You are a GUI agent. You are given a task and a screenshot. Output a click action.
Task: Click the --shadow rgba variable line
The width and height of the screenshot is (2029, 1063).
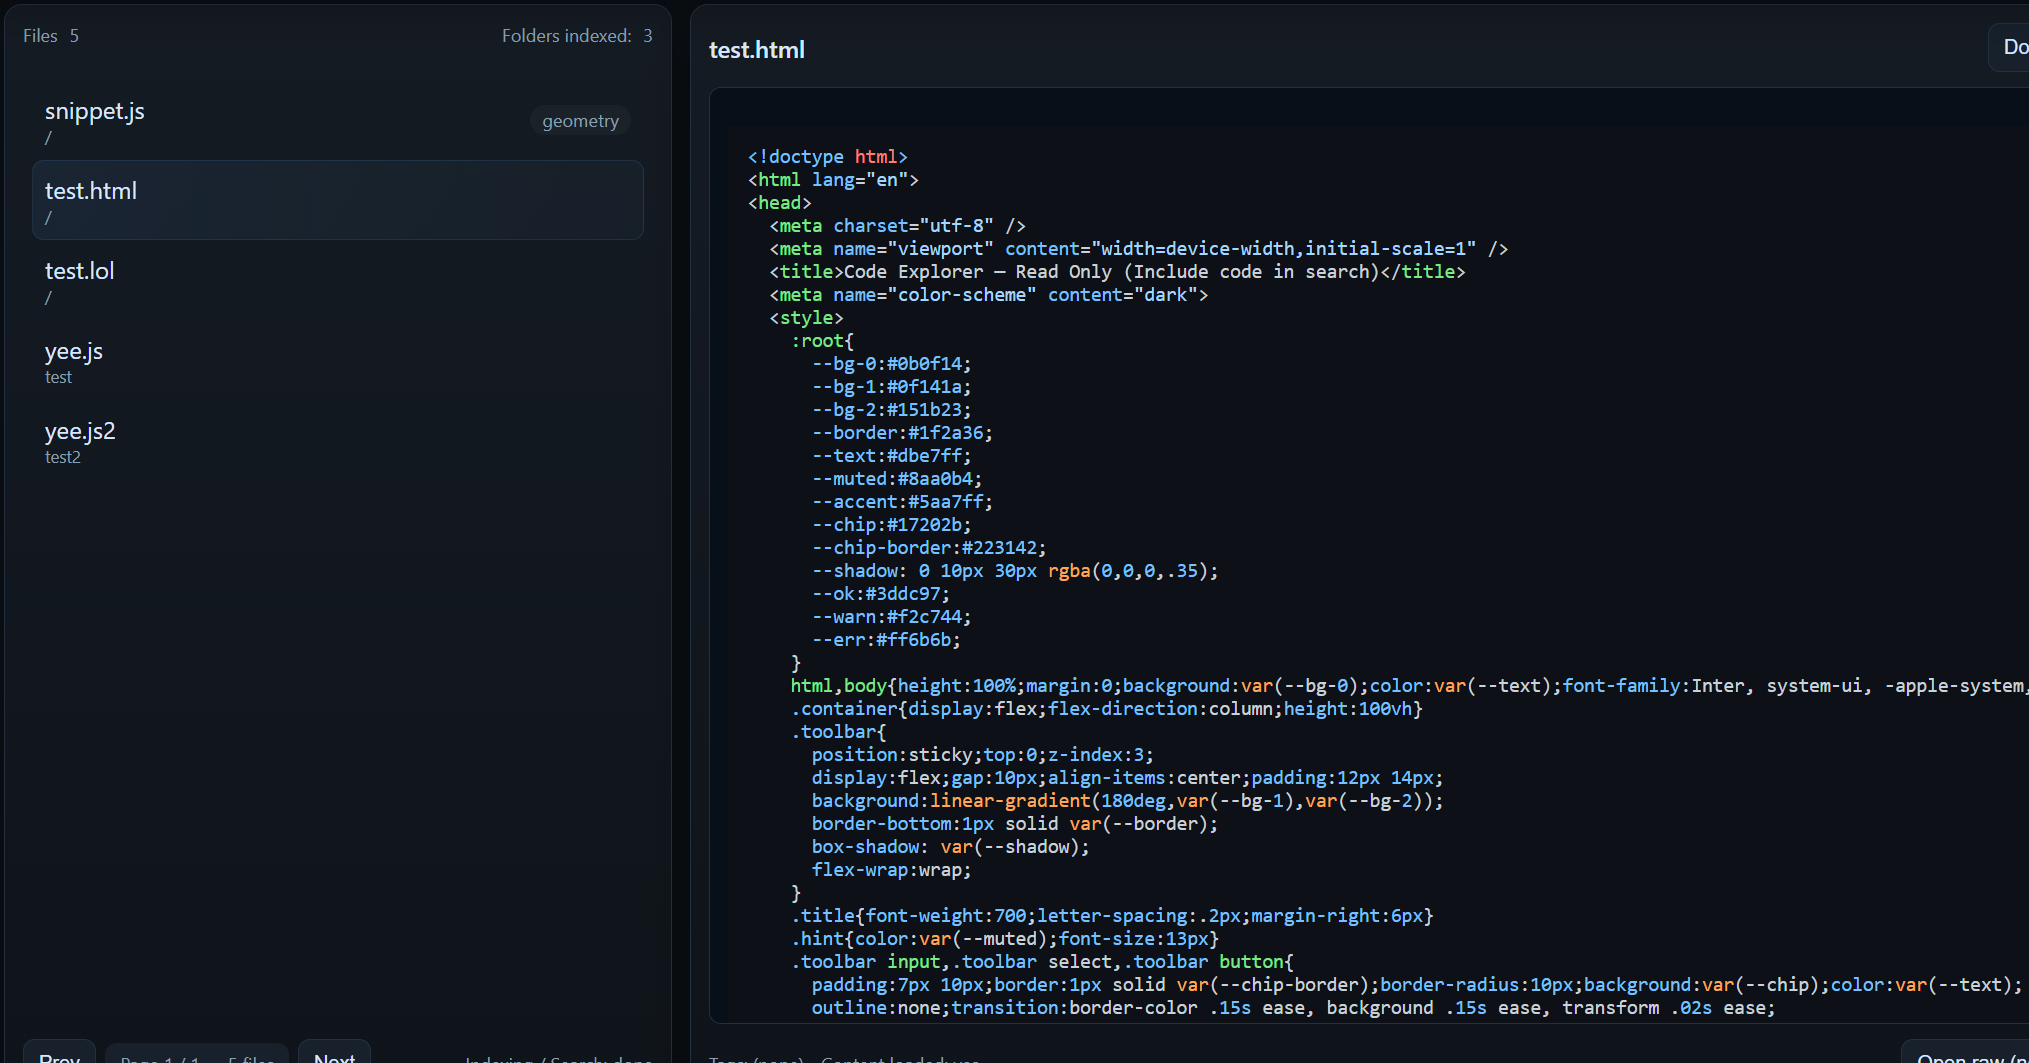[1015, 571]
